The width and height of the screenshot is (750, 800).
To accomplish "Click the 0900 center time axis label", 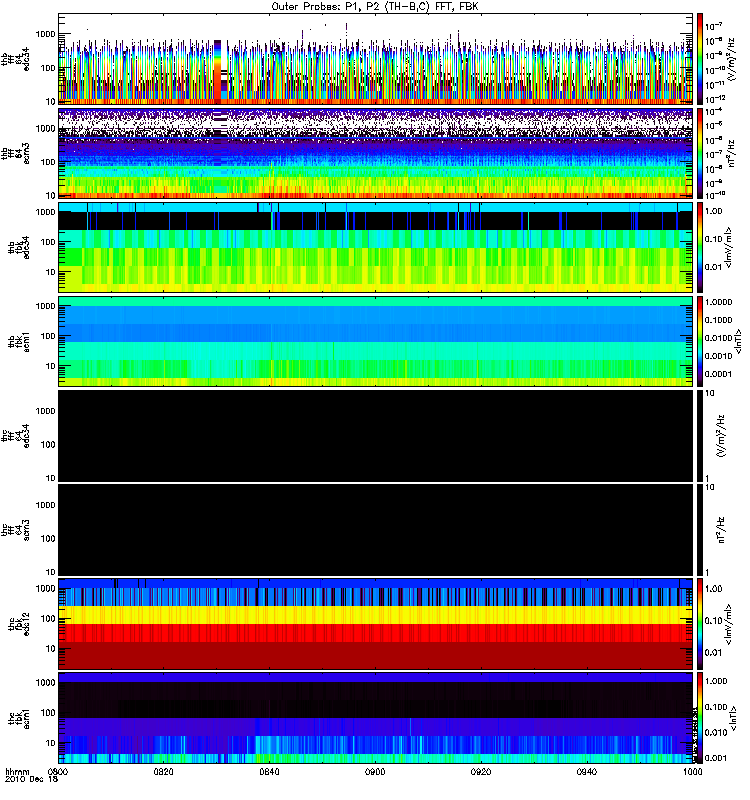I will [x=375, y=771].
